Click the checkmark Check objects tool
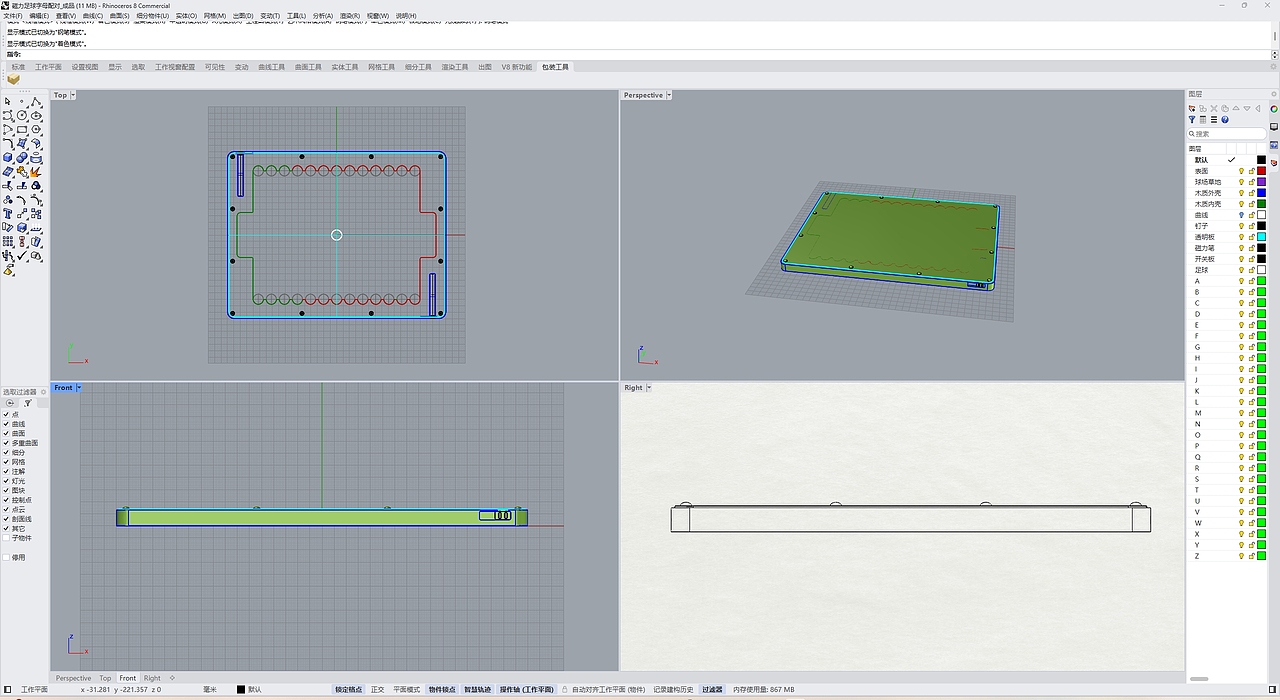Viewport: 1280px width, 700px height. (x=21, y=254)
